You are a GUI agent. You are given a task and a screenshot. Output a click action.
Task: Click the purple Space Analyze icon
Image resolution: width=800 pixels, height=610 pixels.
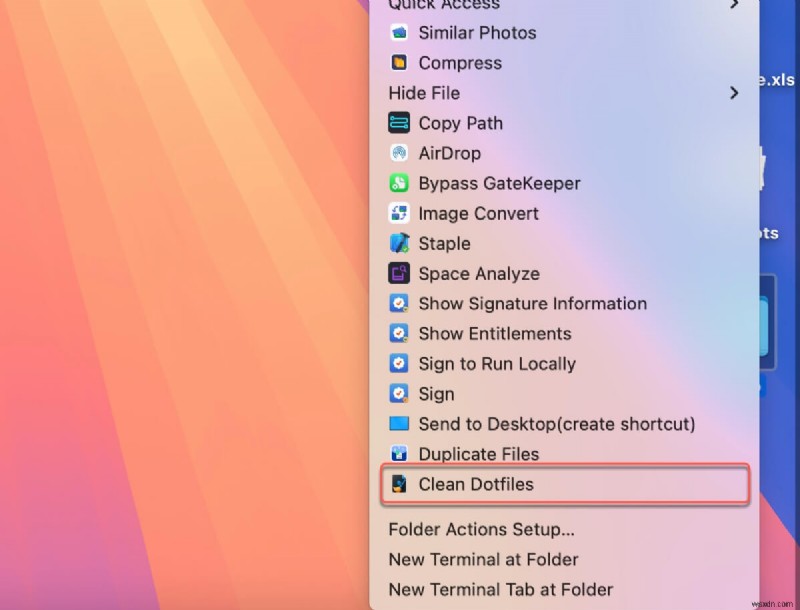[x=399, y=273]
